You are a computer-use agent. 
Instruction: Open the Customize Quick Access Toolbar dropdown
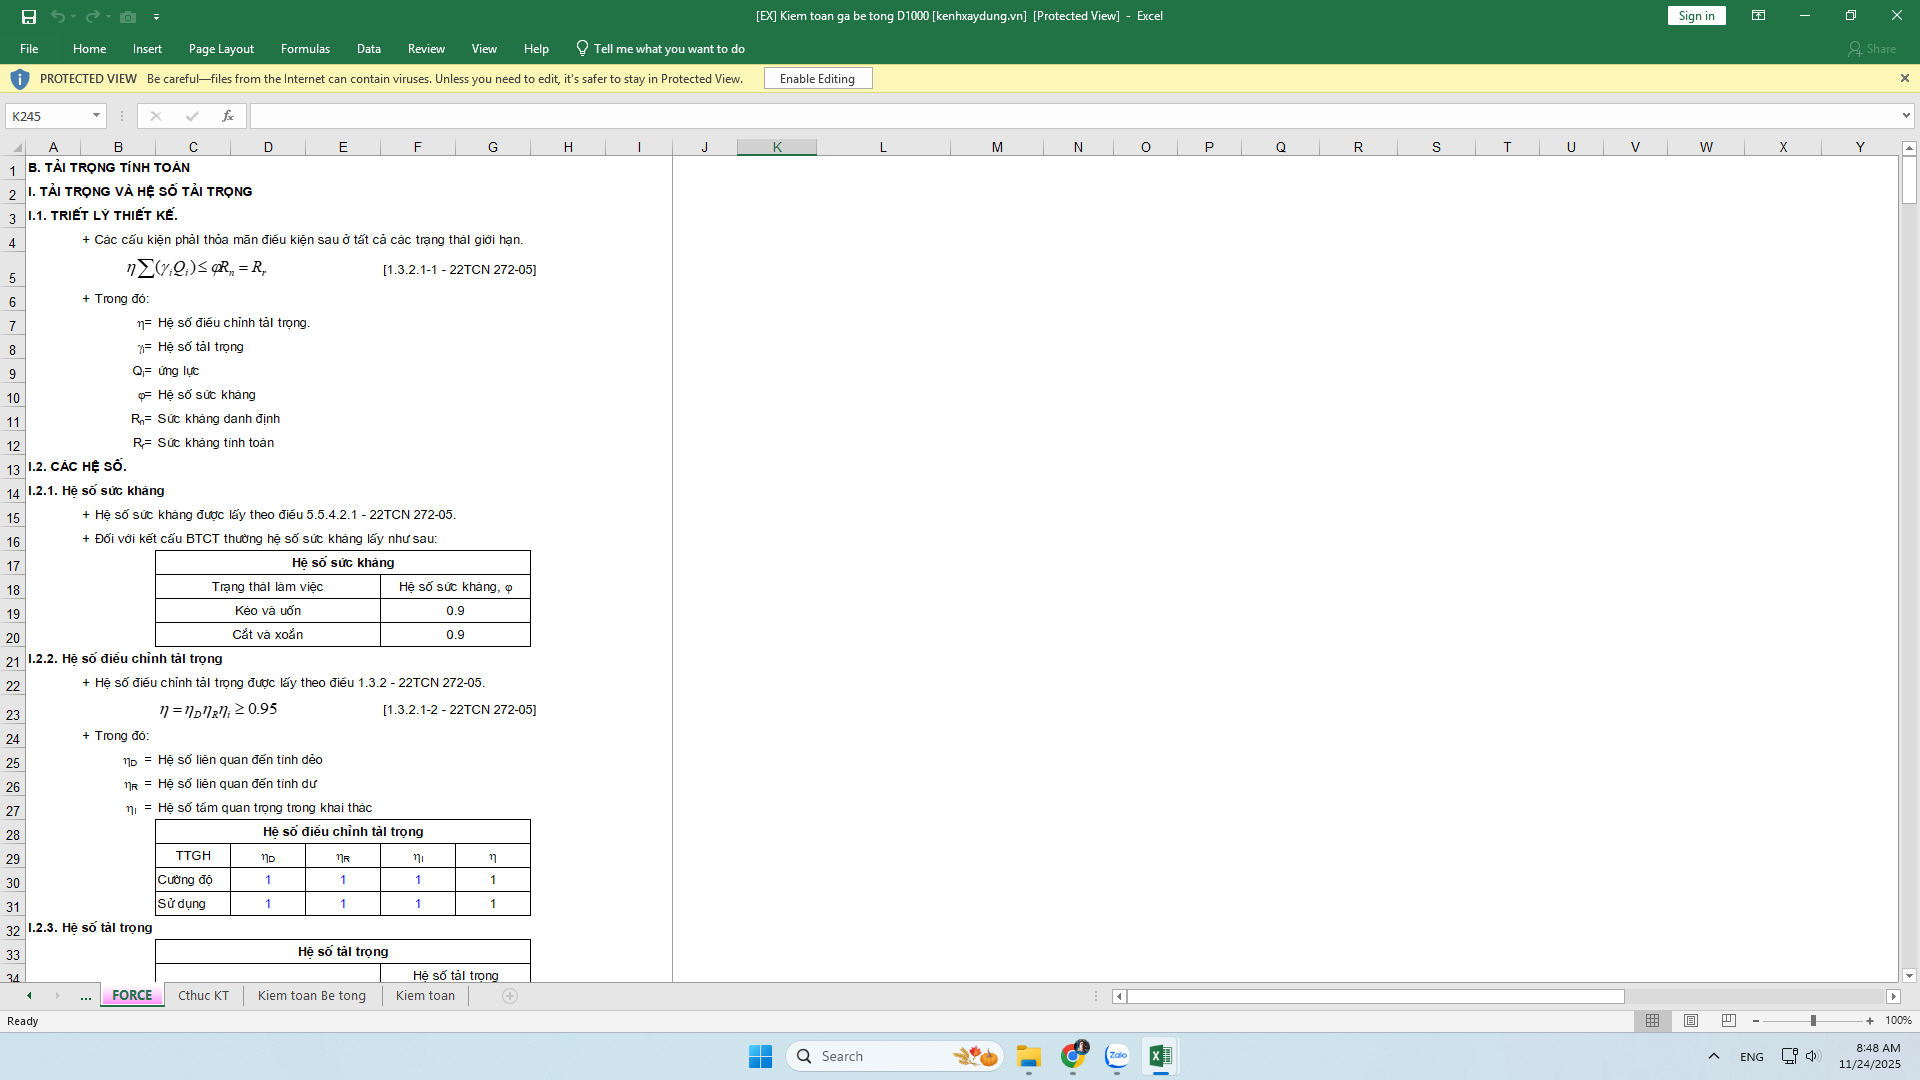coord(157,16)
